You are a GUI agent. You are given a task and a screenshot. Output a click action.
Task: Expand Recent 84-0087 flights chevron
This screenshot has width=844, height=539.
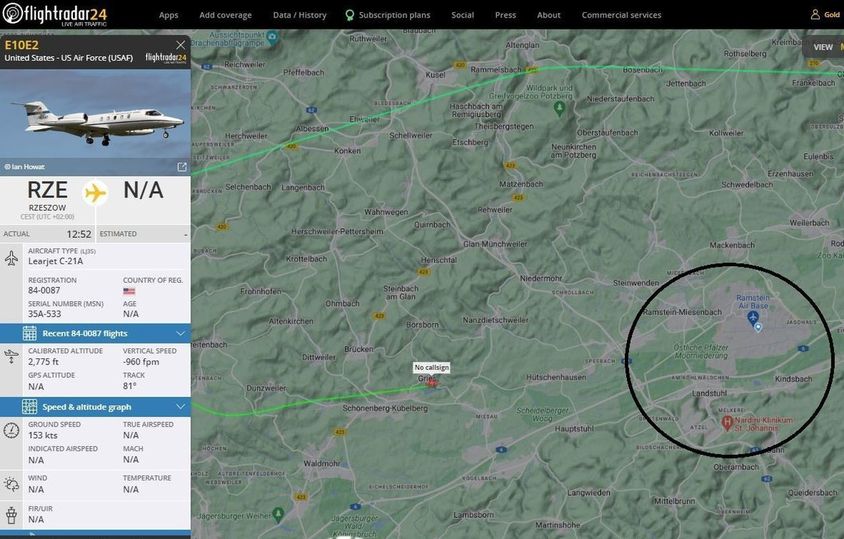pos(181,333)
